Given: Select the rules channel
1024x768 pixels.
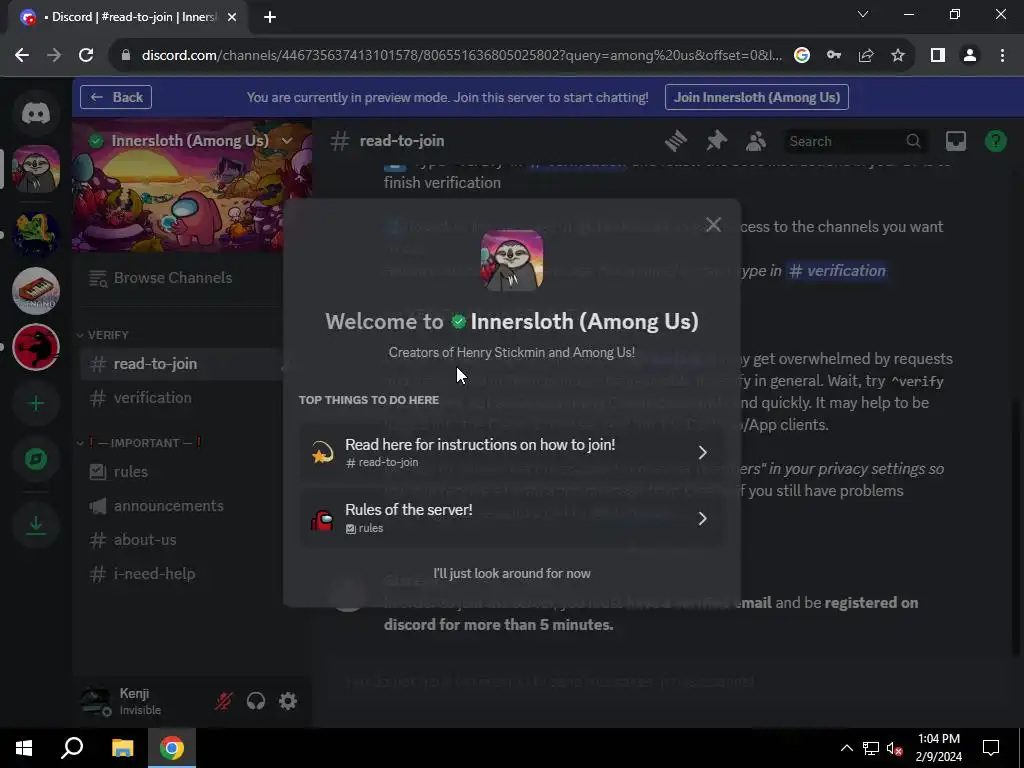Looking at the screenshot, I should coord(182,472).
